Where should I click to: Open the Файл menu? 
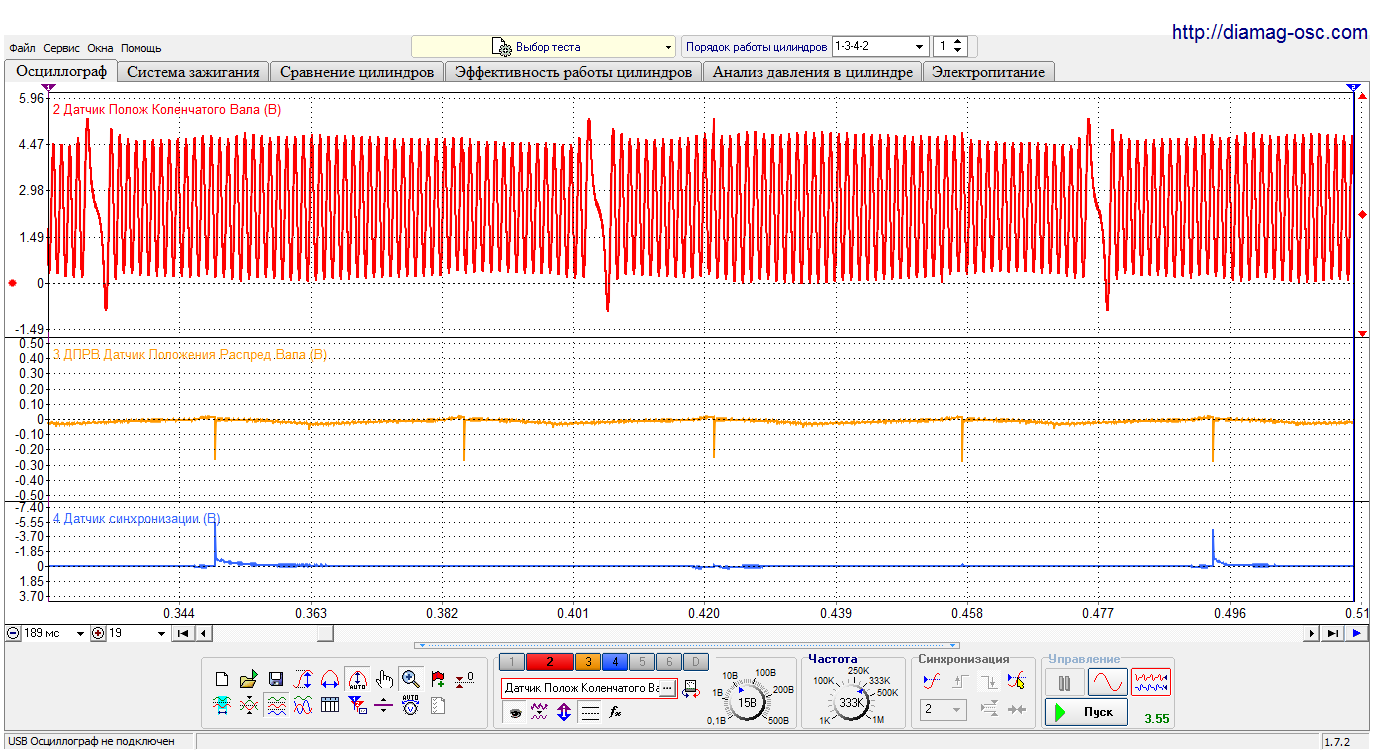22,48
